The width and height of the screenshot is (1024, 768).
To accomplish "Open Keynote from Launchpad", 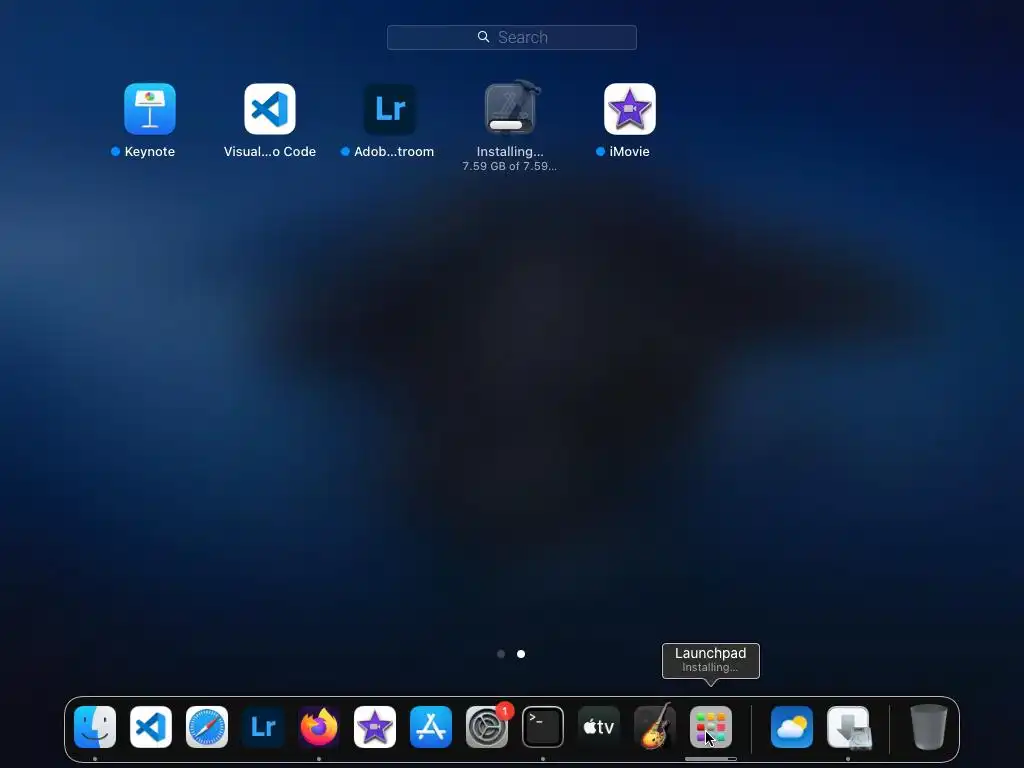I will tap(150, 109).
